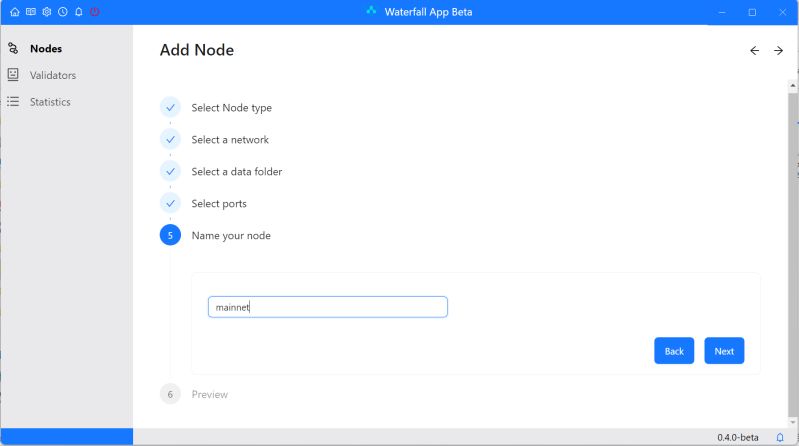The image size is (799, 446).
Task: Click the Waterfall App Beta title
Action: (428, 12)
